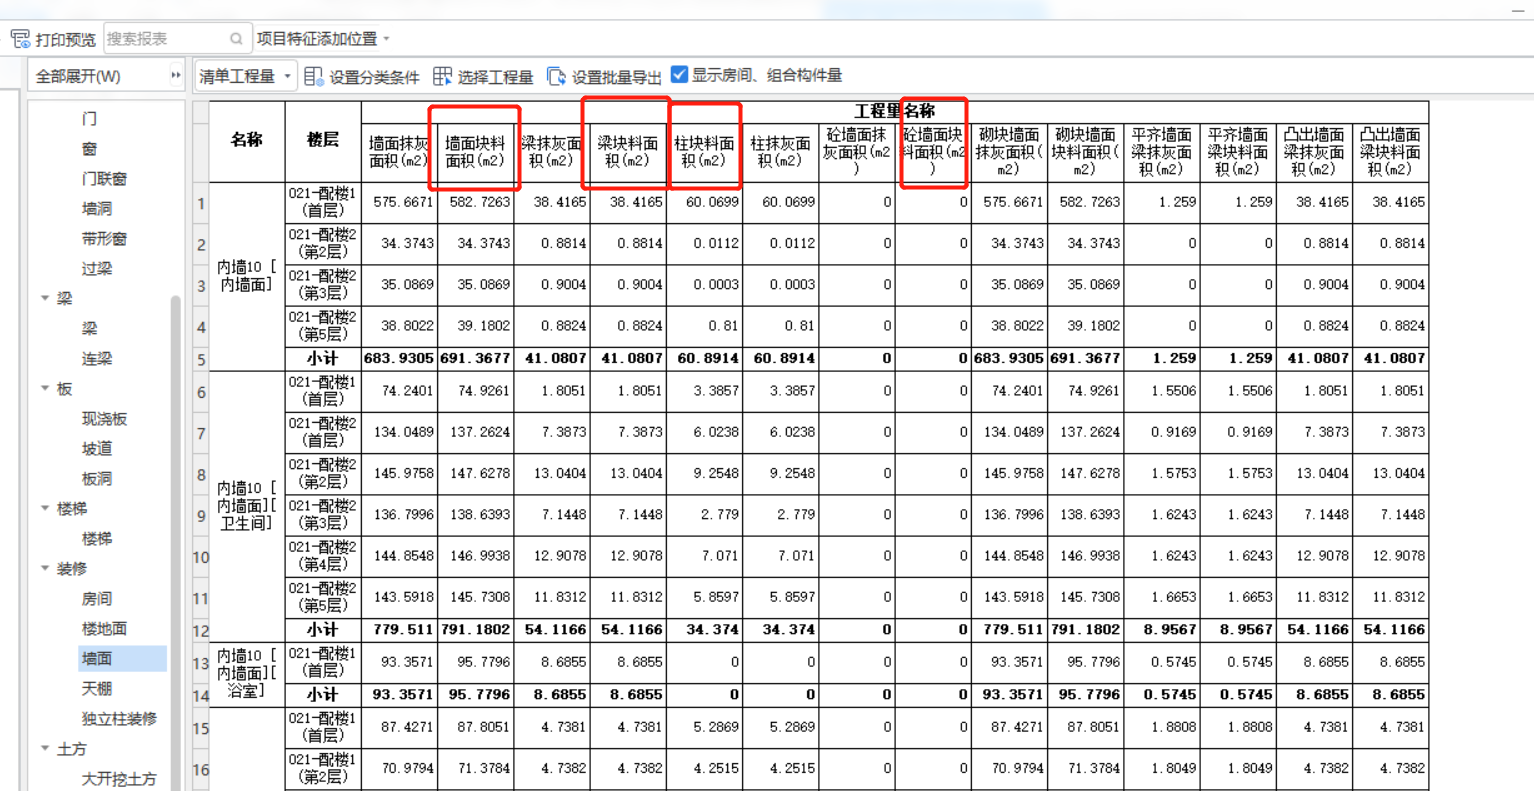1534x791 pixels.
Task: Click cell 内墙10 [内墙面][卫生间]
Action: (x=247, y=505)
